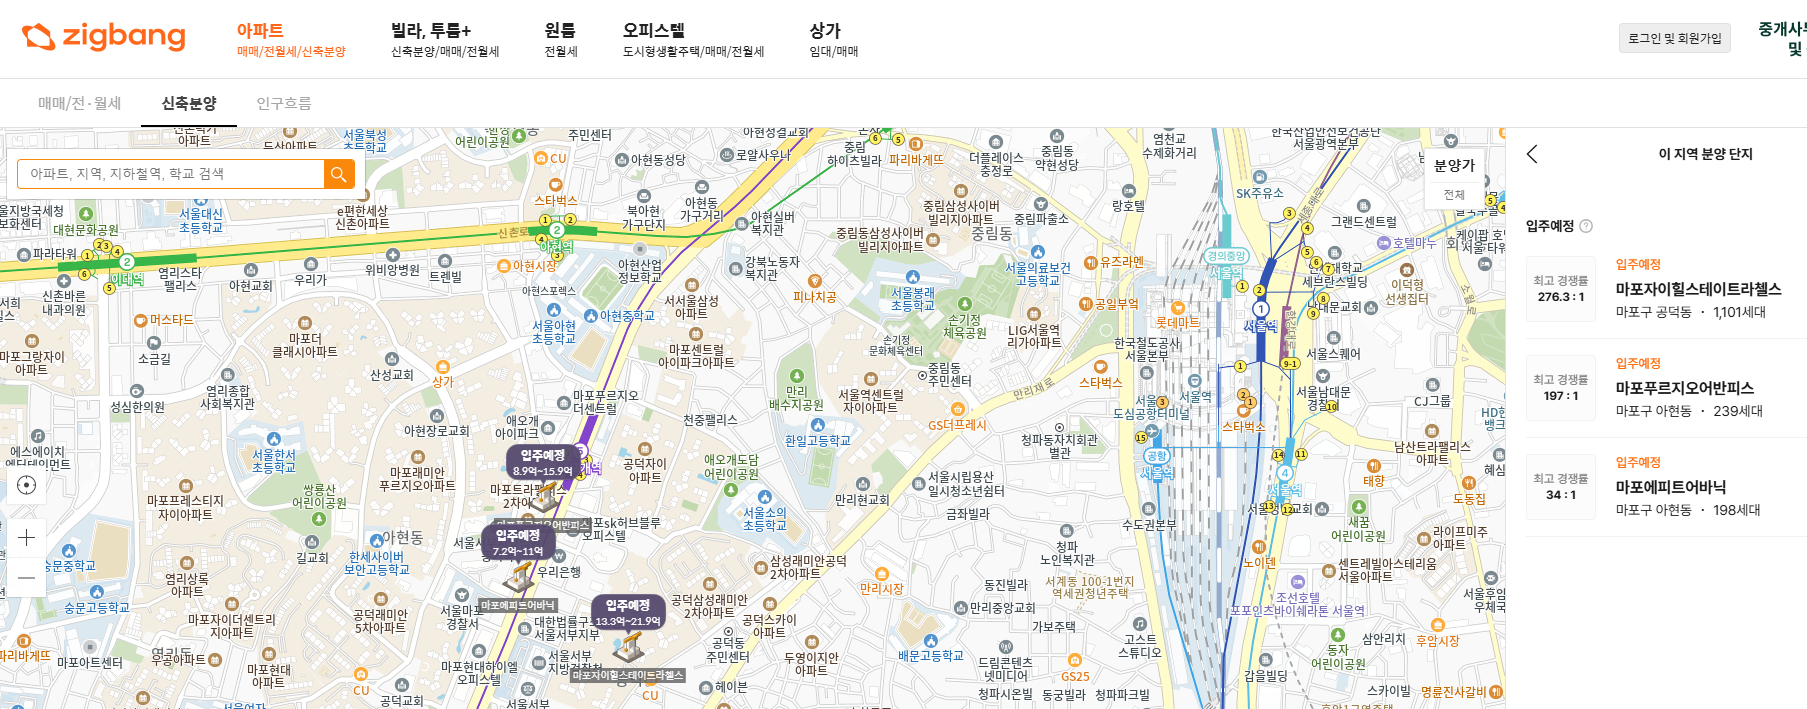Screen dimensions: 1807x709
Task: Click the 34 : 1 competition rate box
Action: click(1561, 487)
